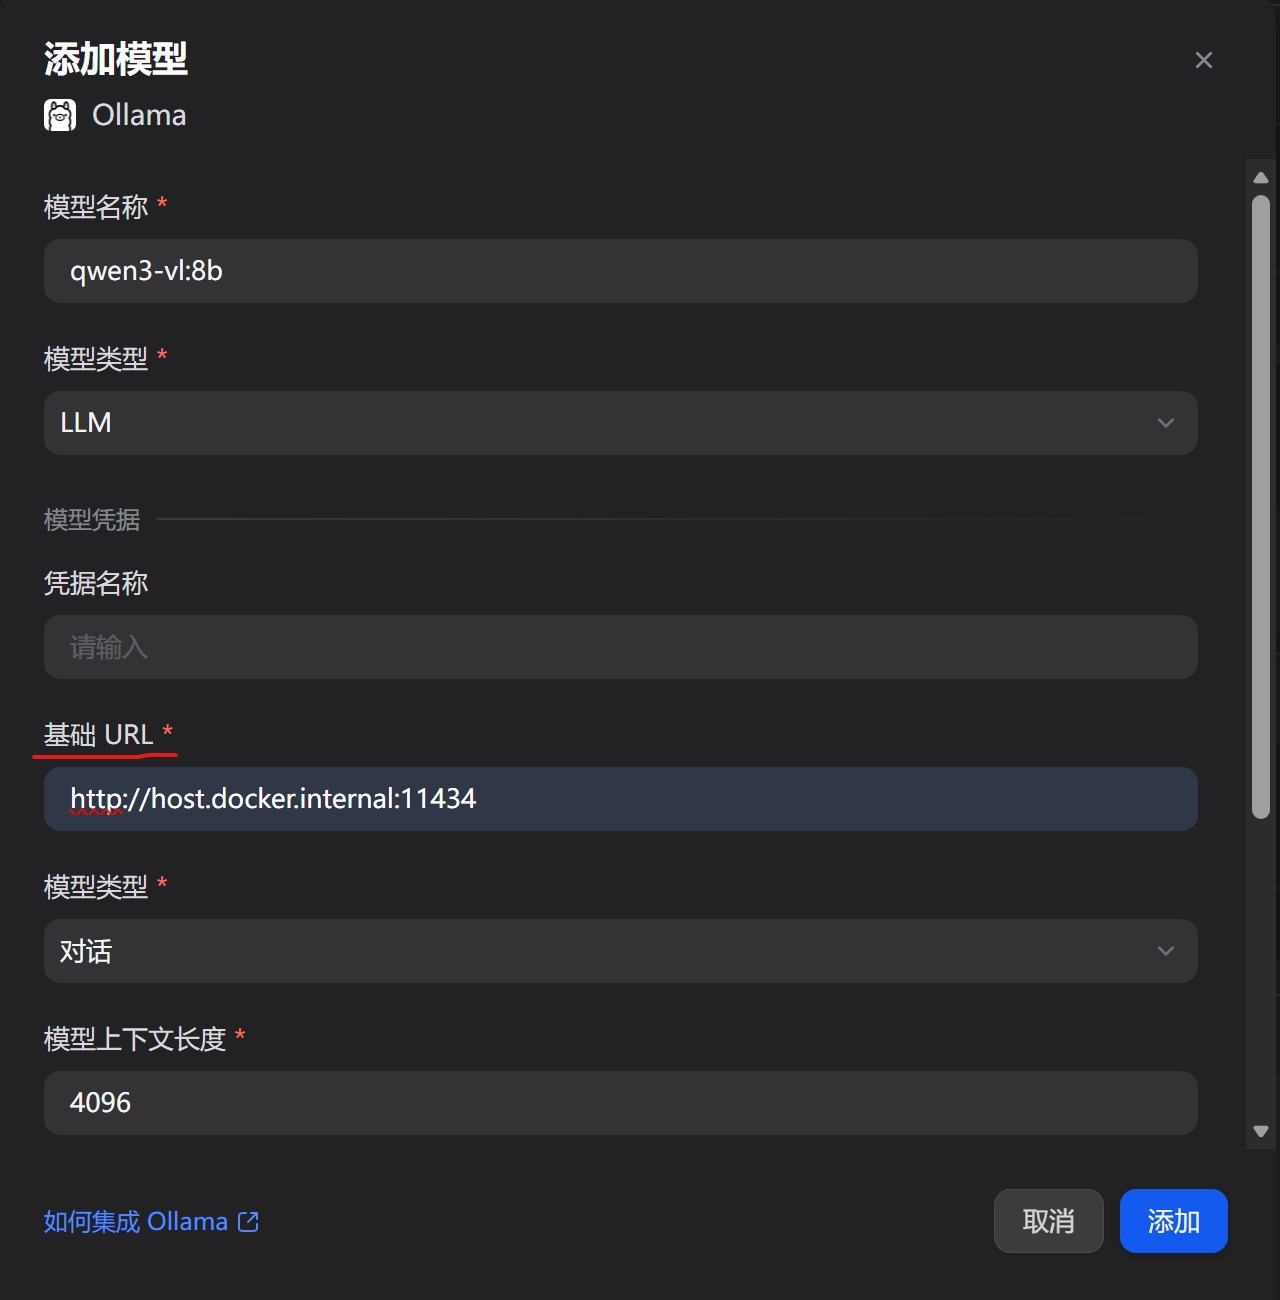1280x1300 pixels.
Task: Click the chevron arrow in the LLM field
Action: pos(1165,423)
